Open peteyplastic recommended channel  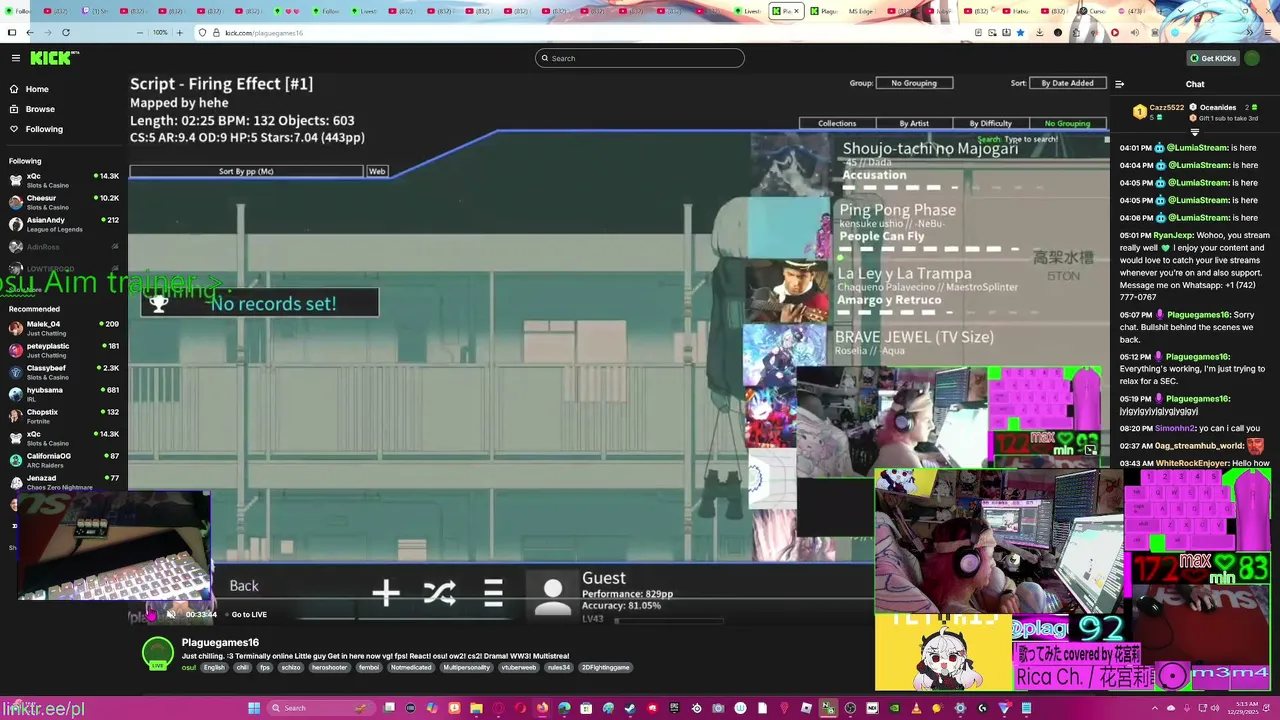pos(62,350)
